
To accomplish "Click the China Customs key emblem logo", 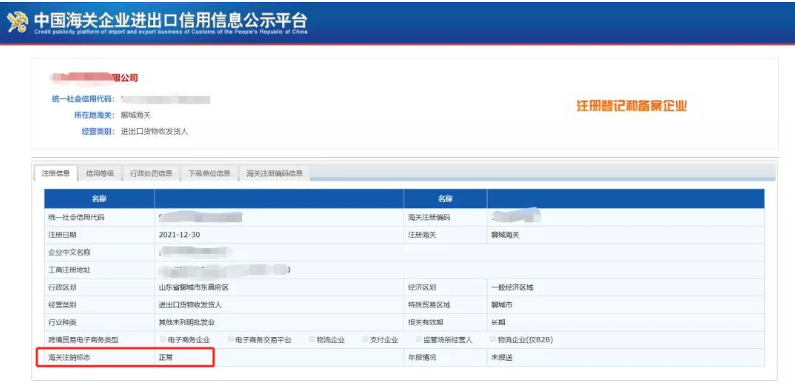I will 18,22.
